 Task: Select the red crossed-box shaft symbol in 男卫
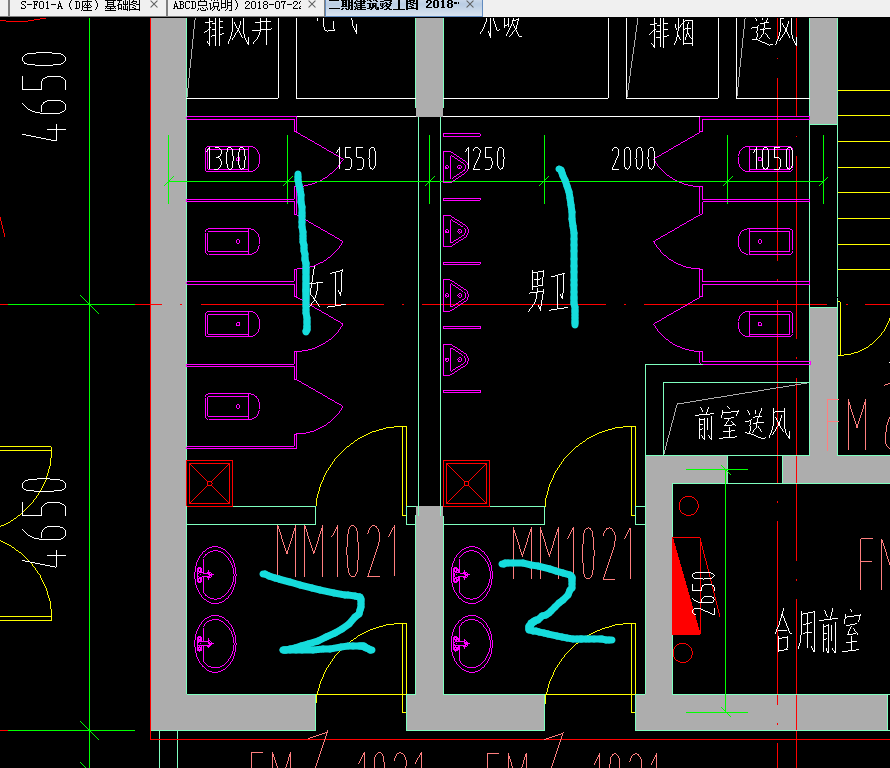[466, 483]
